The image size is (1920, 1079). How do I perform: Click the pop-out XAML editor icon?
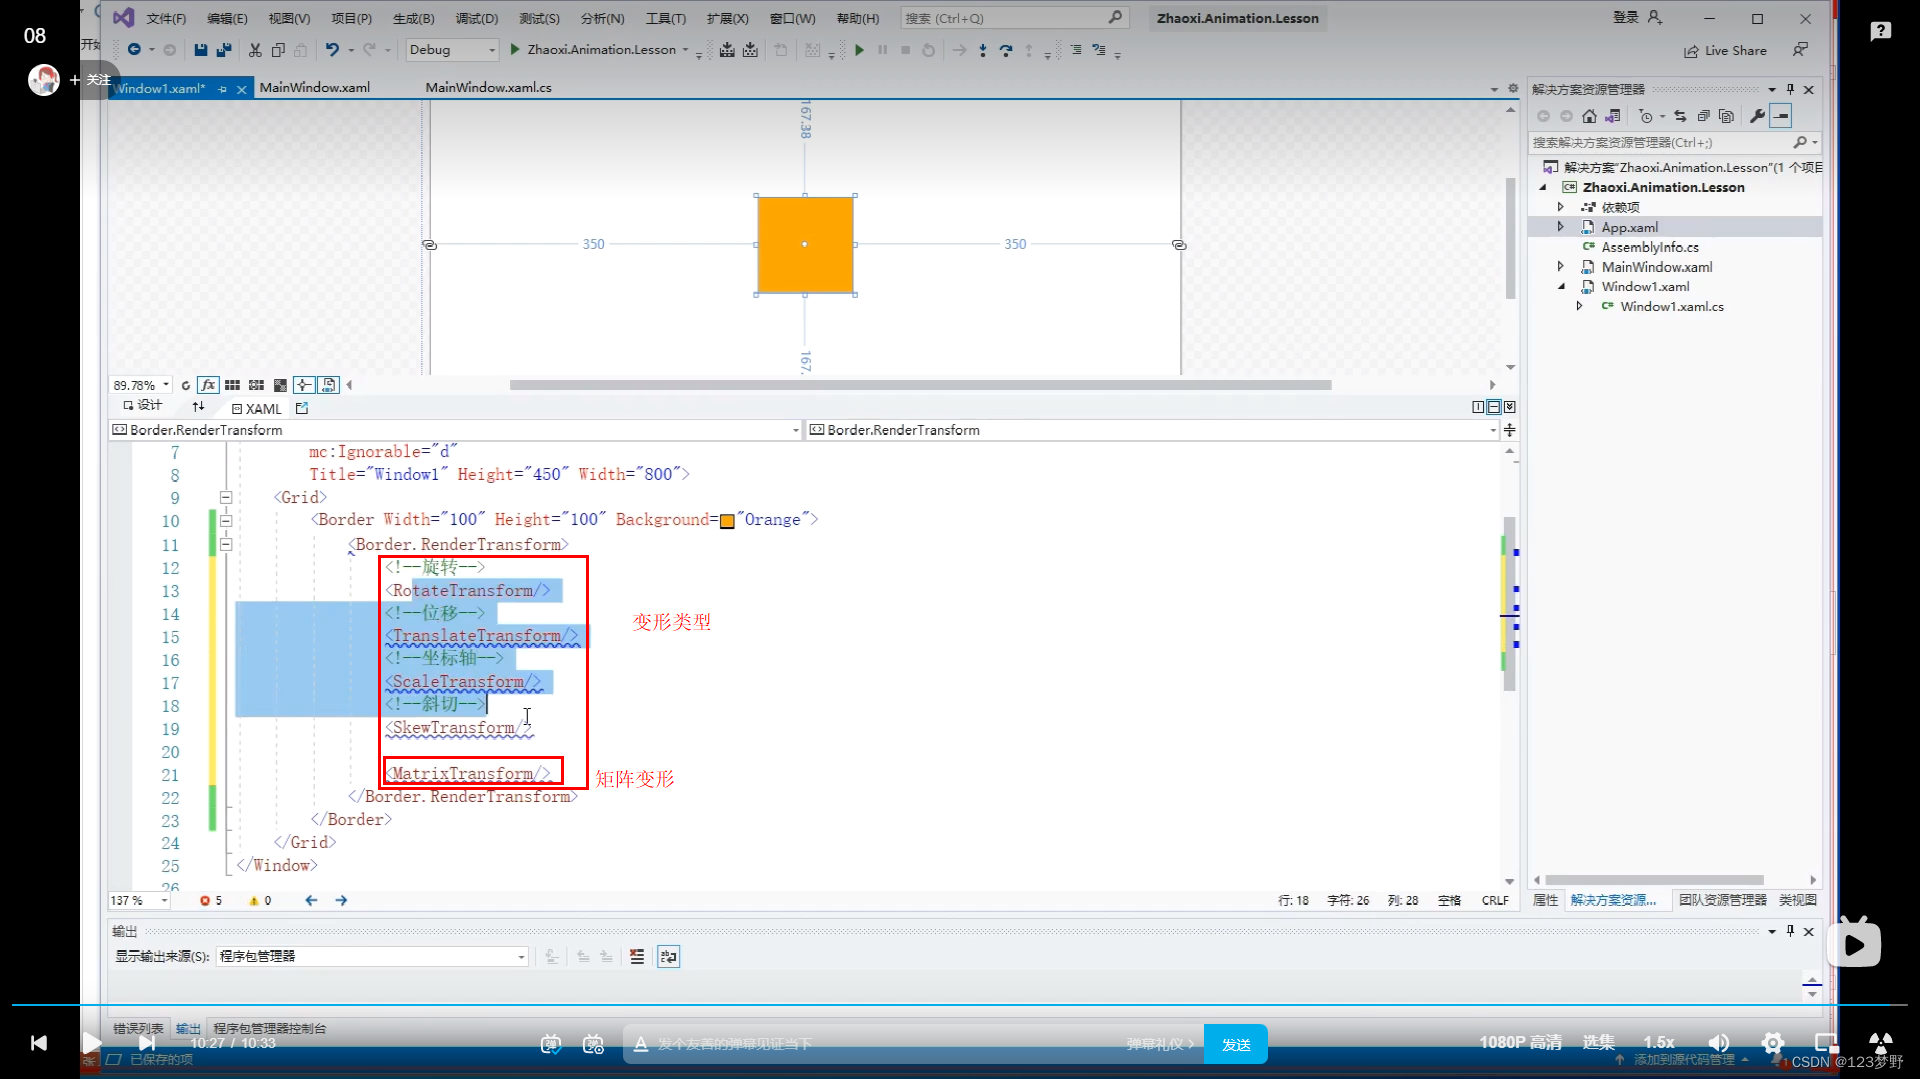click(302, 408)
